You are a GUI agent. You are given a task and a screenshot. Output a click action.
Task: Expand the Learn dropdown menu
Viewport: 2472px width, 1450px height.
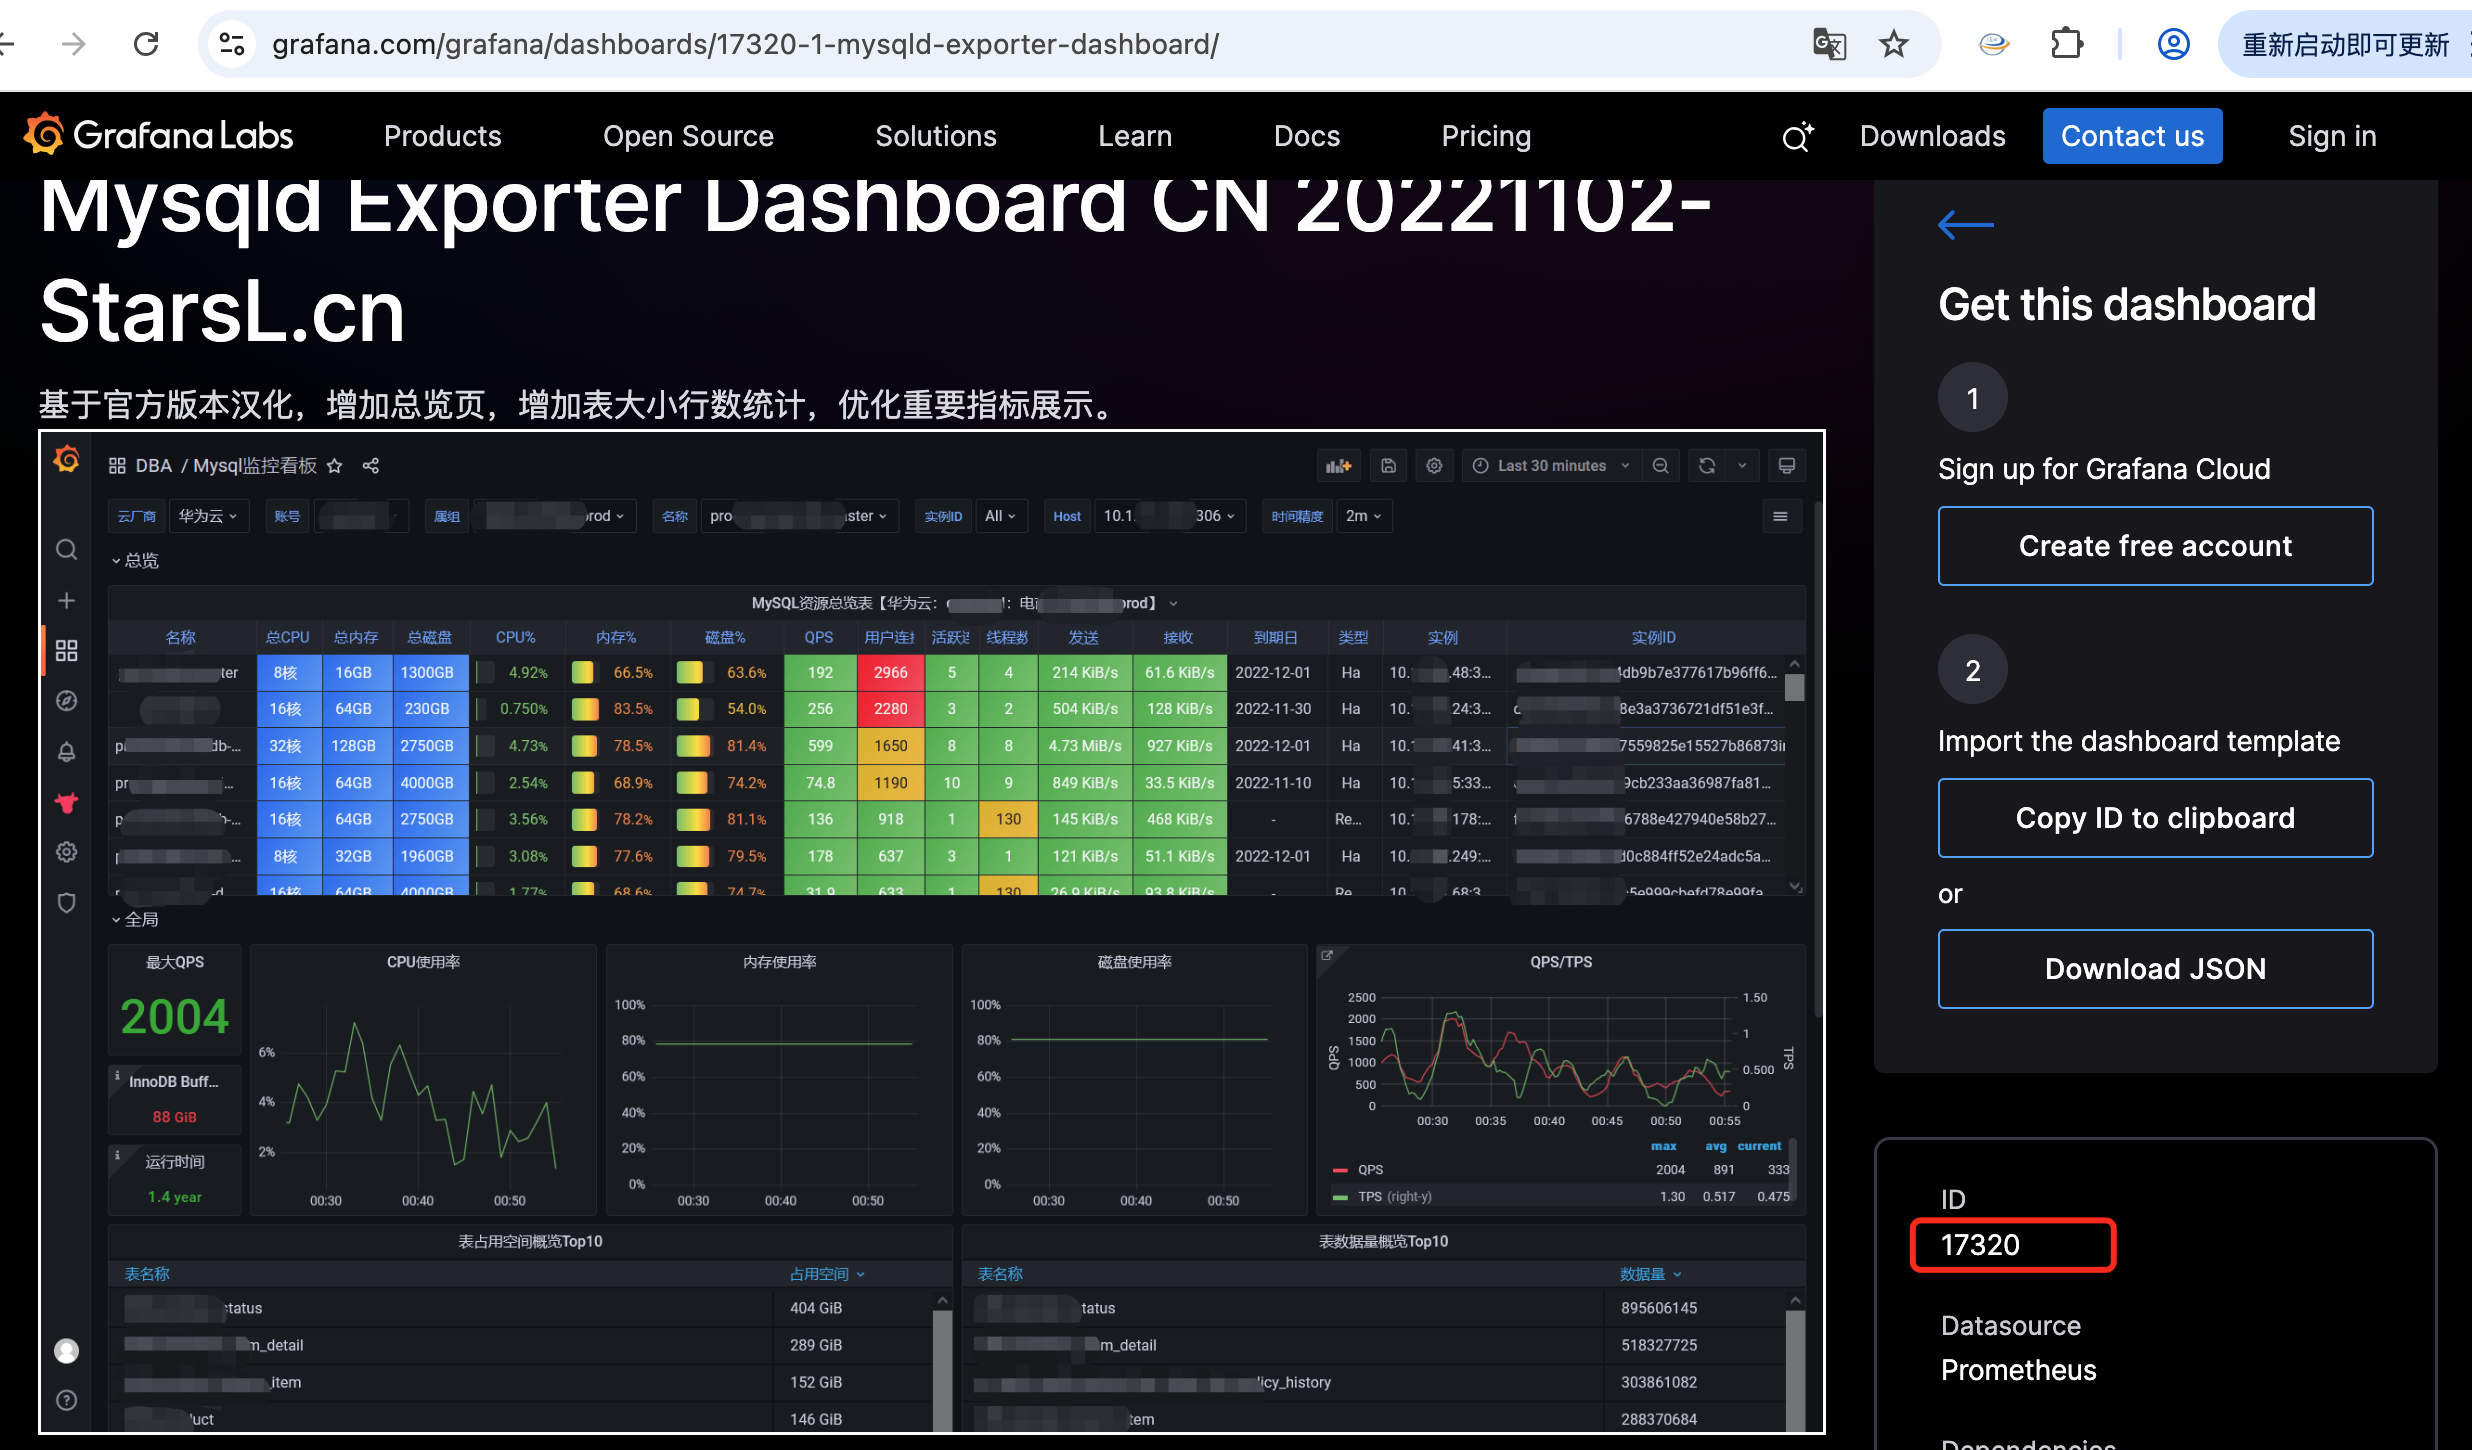click(1134, 136)
